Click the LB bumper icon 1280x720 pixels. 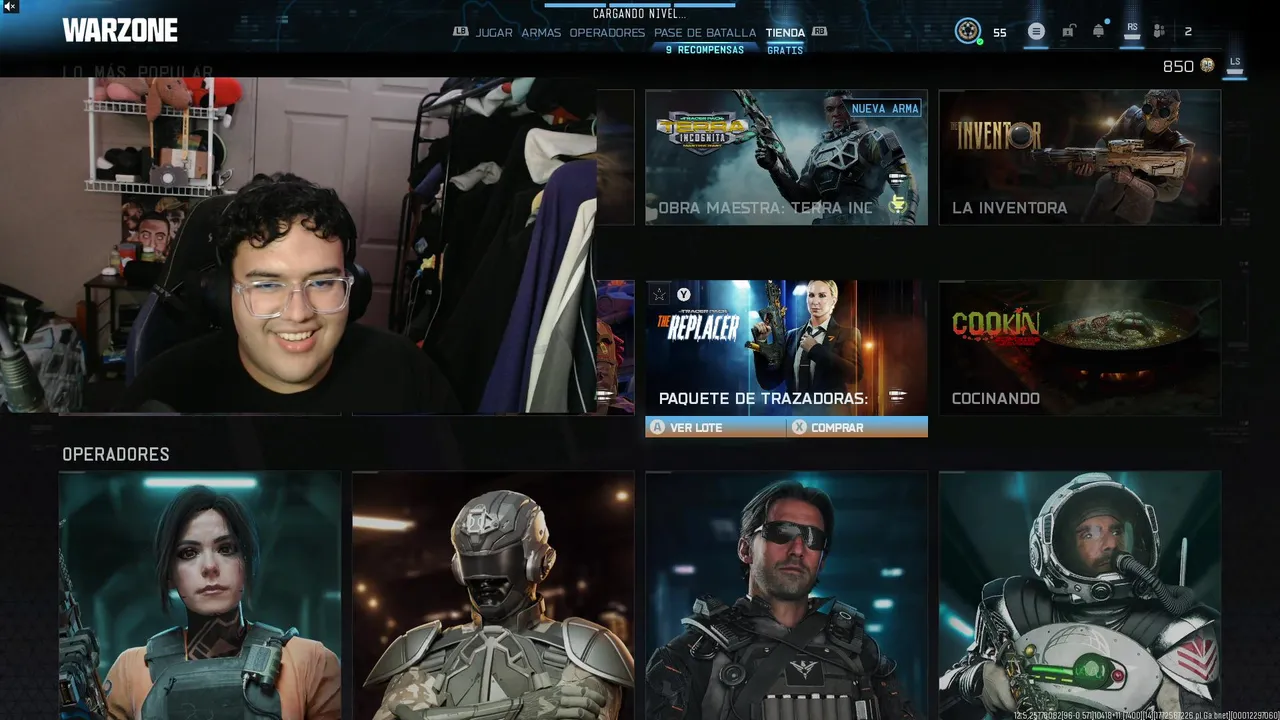(460, 32)
